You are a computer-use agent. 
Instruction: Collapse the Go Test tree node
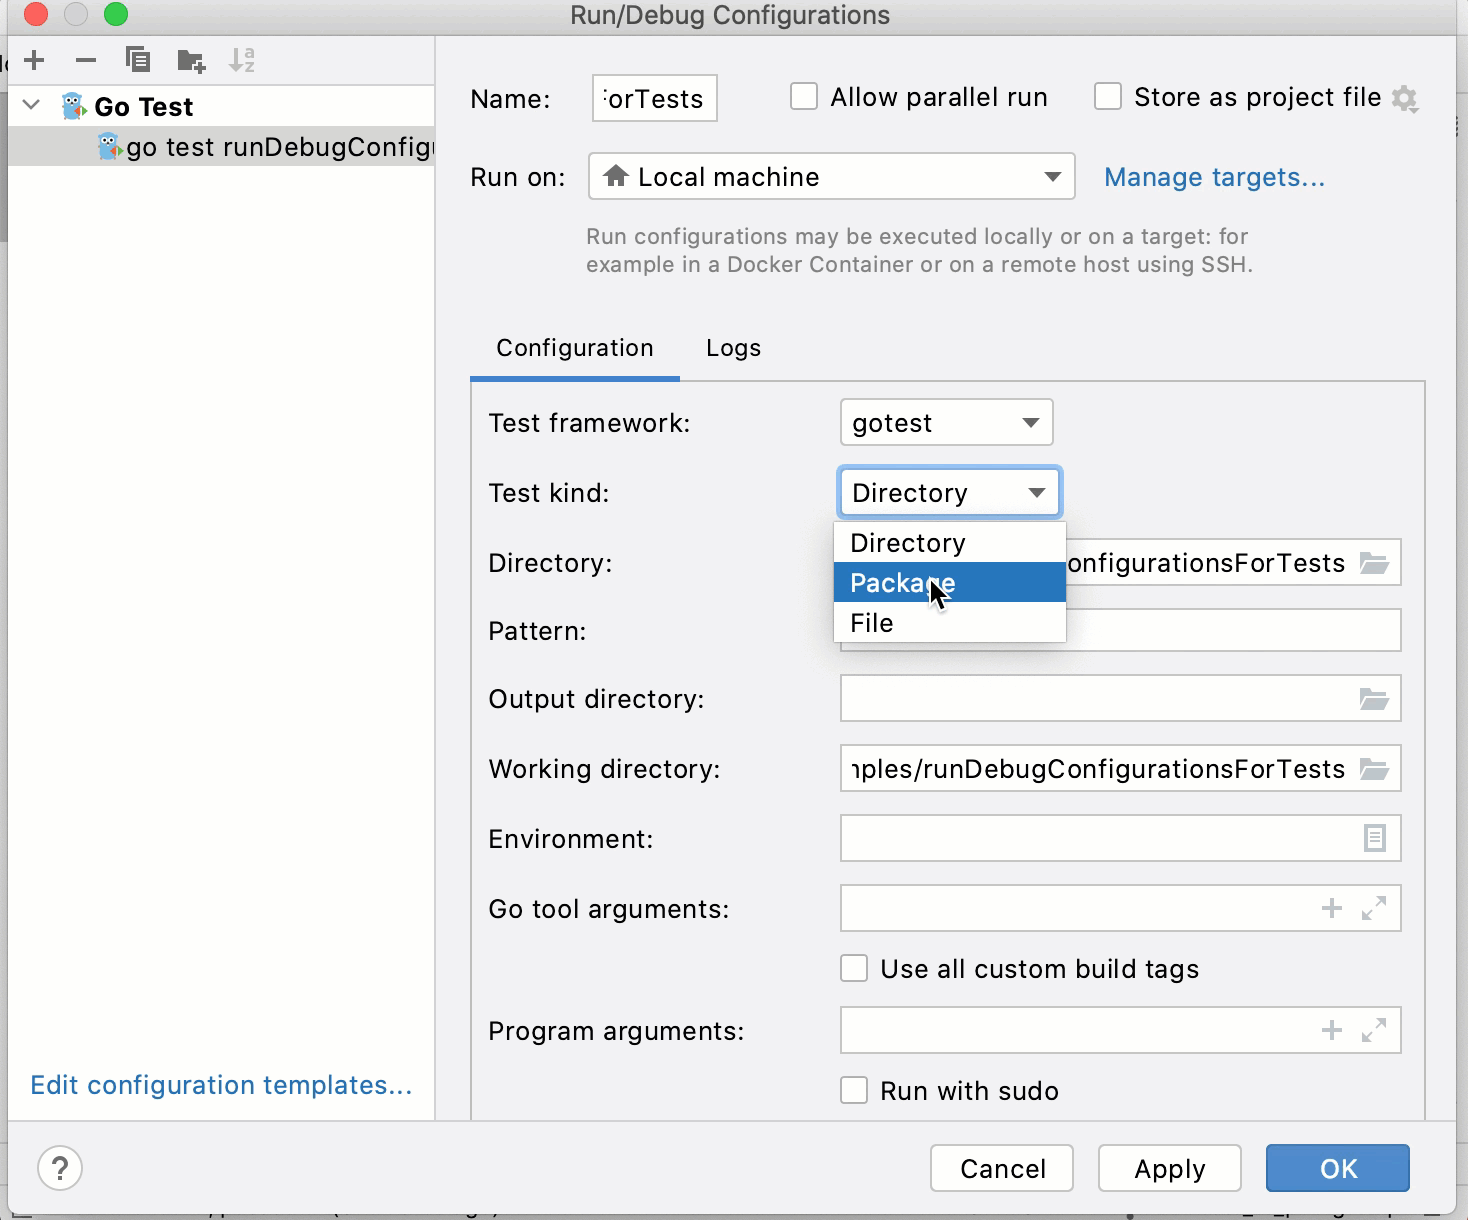pos(30,105)
